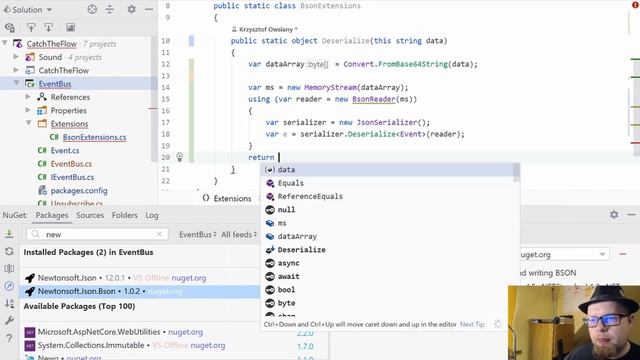The width and height of the screenshot is (640, 360).
Task: Click the NuGet wrench settings icon
Action: [x=9, y=320]
